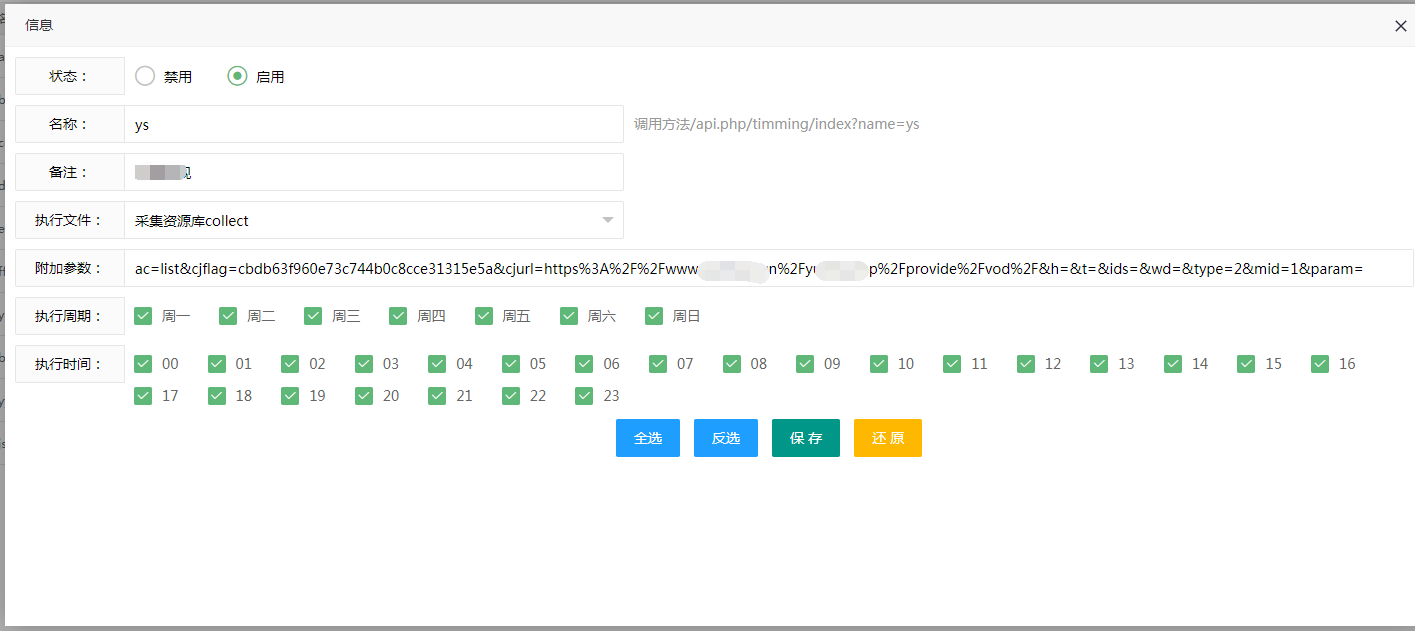Uncheck the hour 16 checkbox
Screen dimensions: 1415x631
point(1320,364)
